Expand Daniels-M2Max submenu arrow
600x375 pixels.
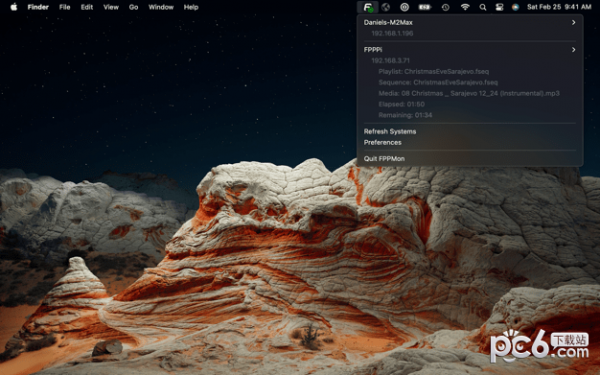coord(573,23)
